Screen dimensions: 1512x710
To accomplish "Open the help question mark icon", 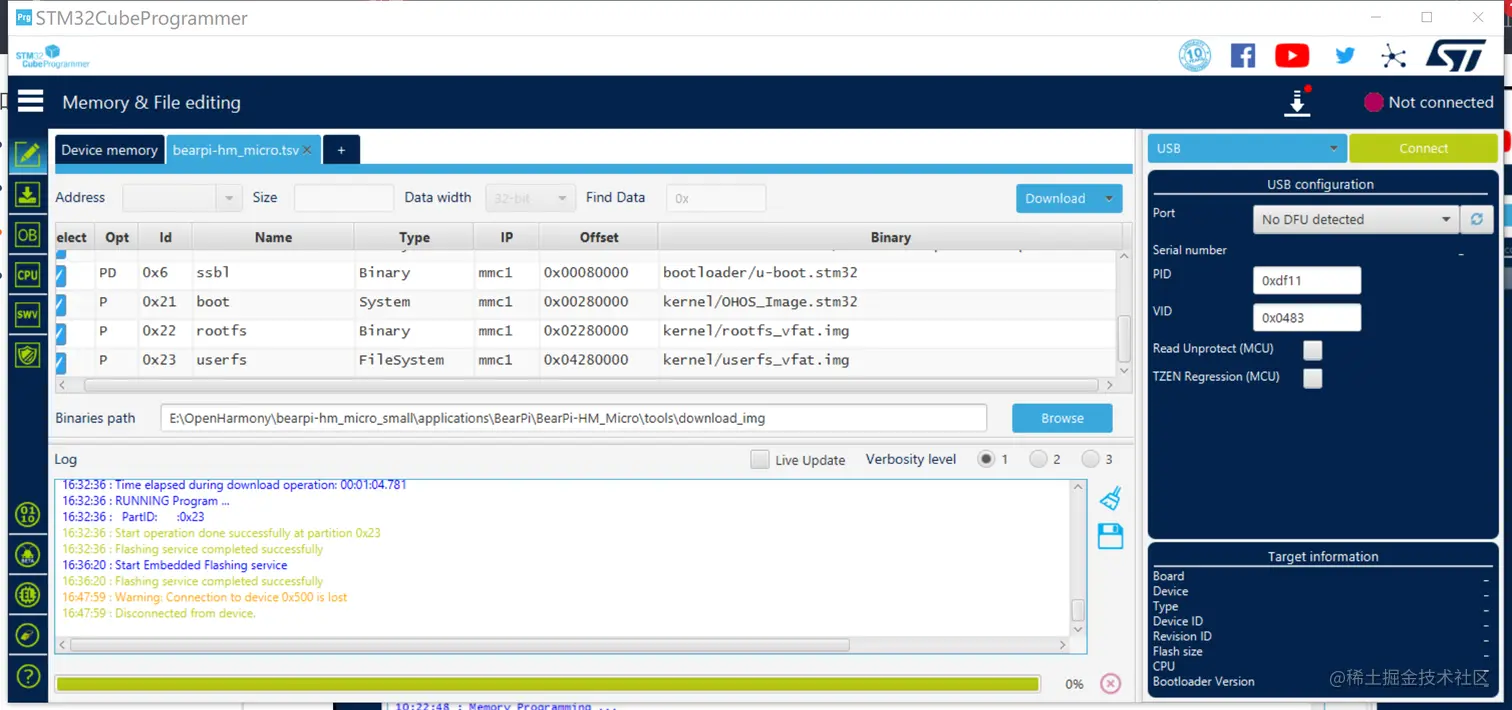I will [28, 676].
